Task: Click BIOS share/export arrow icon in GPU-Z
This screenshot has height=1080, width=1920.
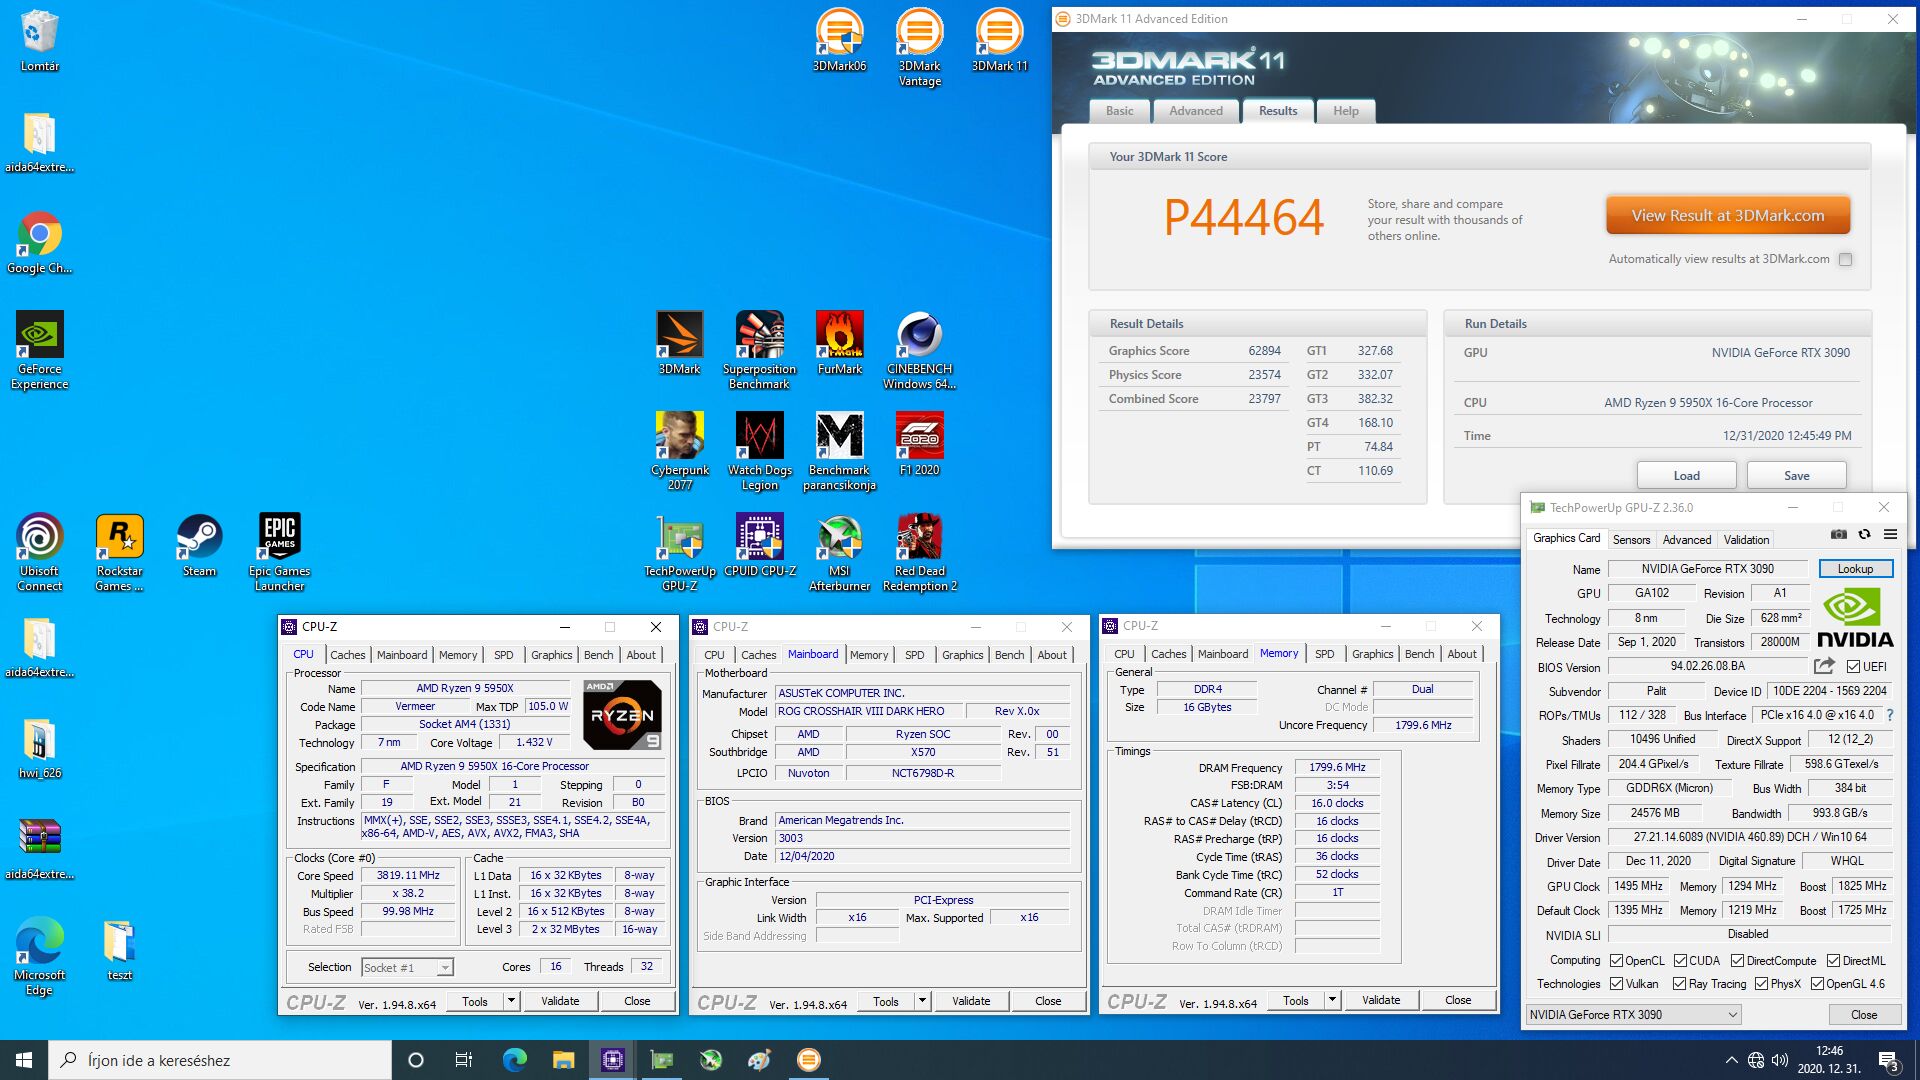Action: [x=1824, y=666]
